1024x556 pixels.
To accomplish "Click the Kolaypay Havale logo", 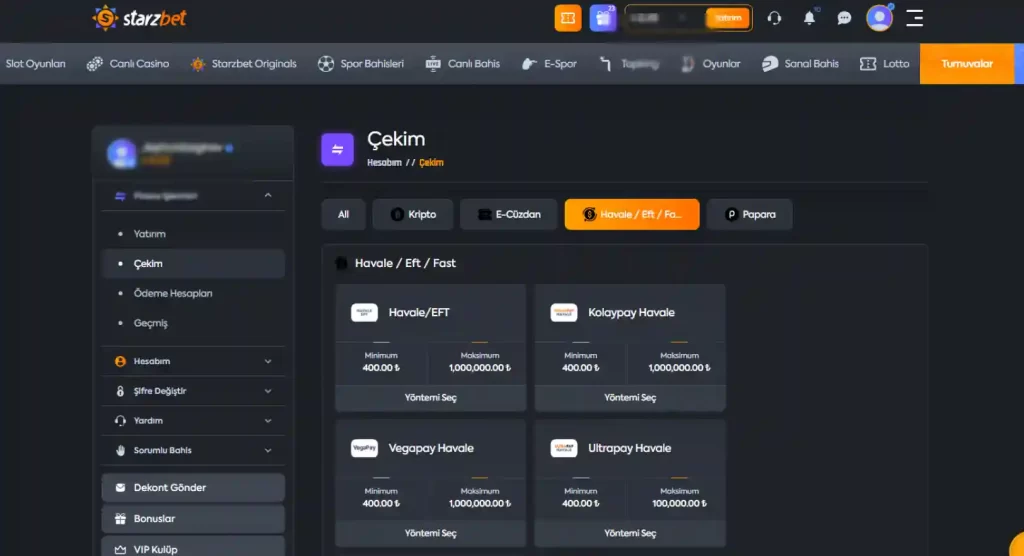I will tap(564, 312).
